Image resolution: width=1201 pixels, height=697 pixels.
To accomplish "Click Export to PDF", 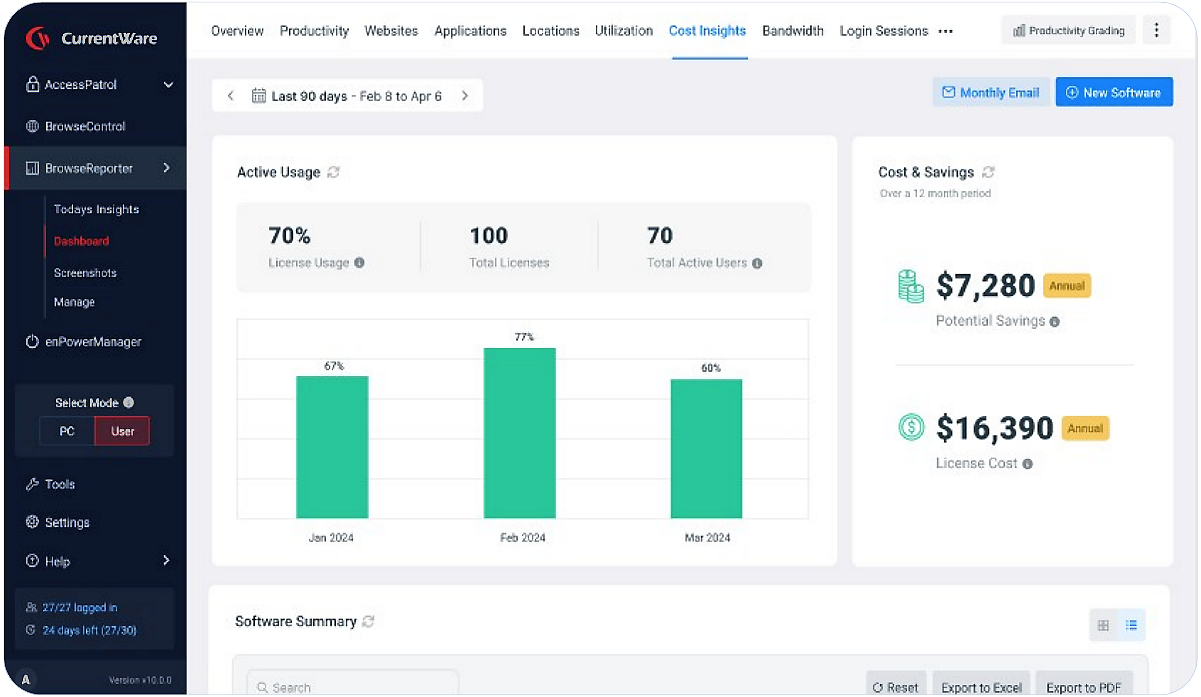I will pyautogui.click(x=1084, y=686).
